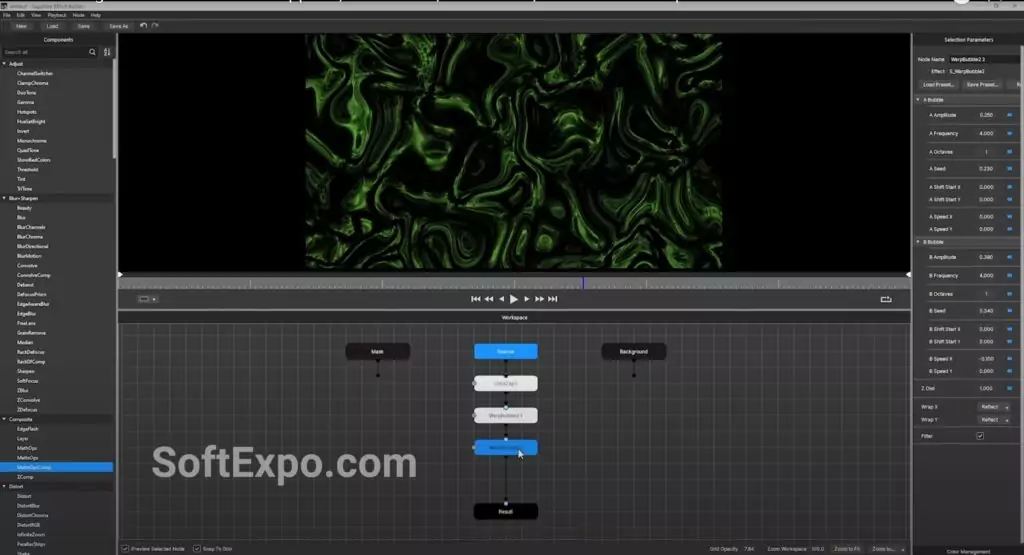Play the preview

click(x=514, y=299)
